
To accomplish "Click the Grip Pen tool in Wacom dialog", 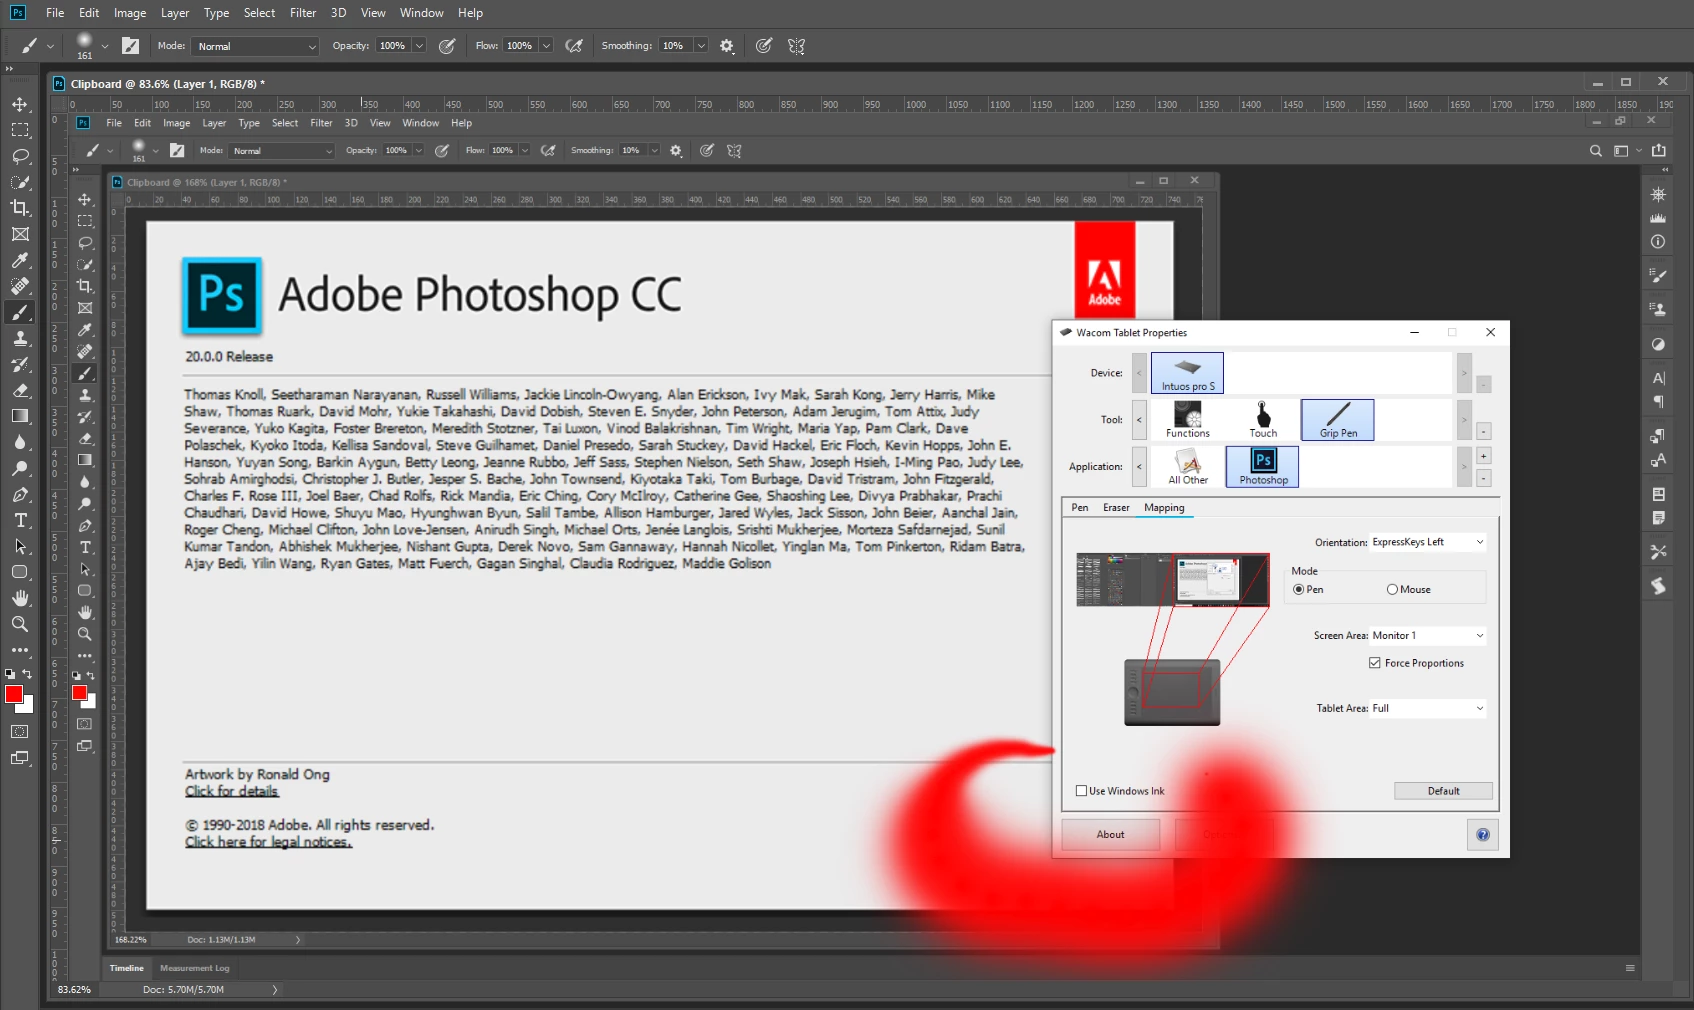I will point(1338,420).
